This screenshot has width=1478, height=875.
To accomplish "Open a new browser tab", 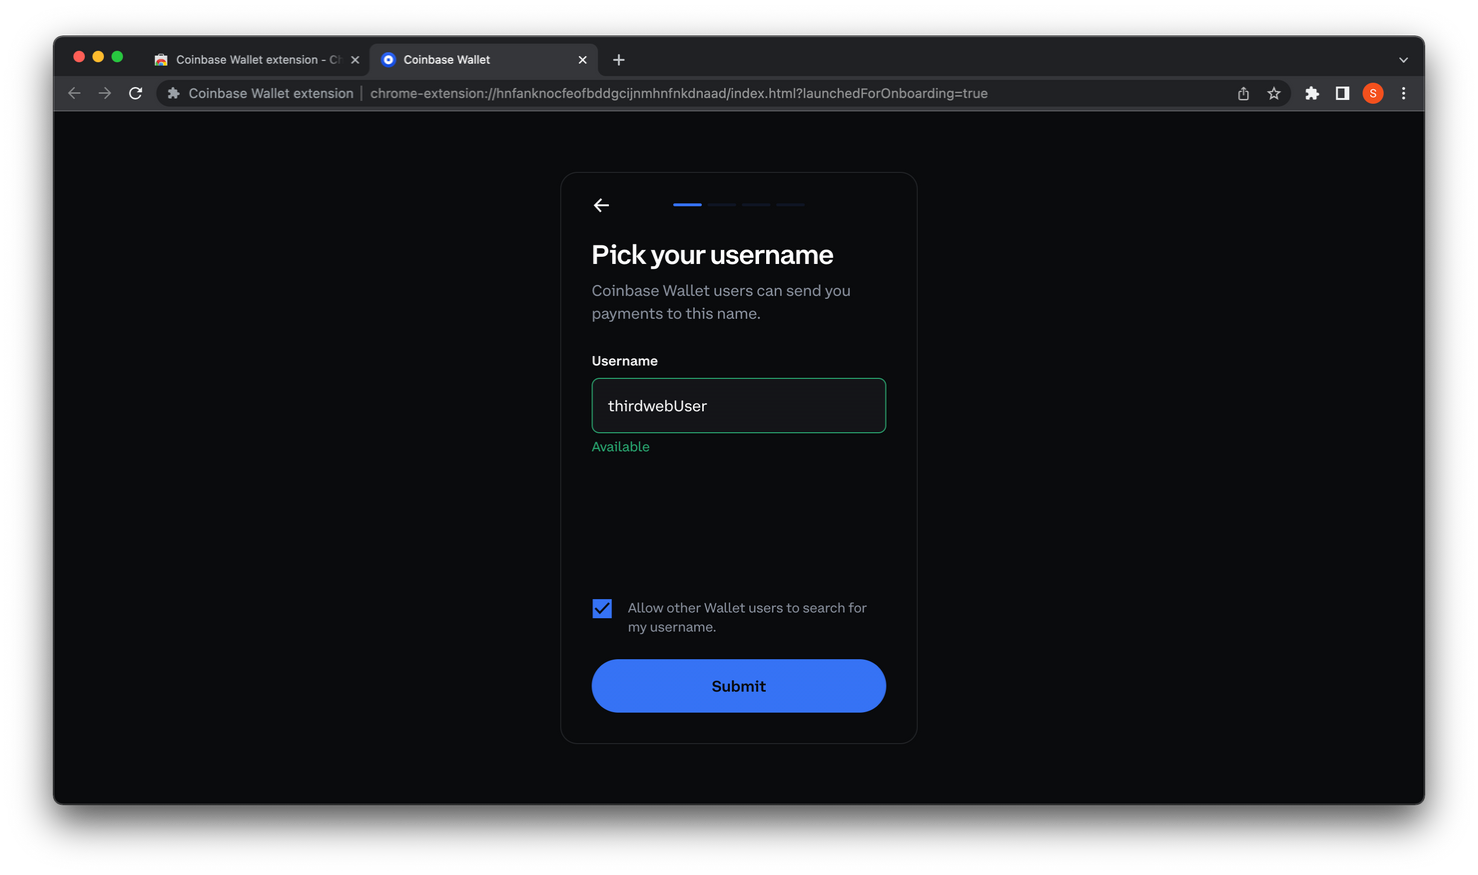I will pos(619,60).
